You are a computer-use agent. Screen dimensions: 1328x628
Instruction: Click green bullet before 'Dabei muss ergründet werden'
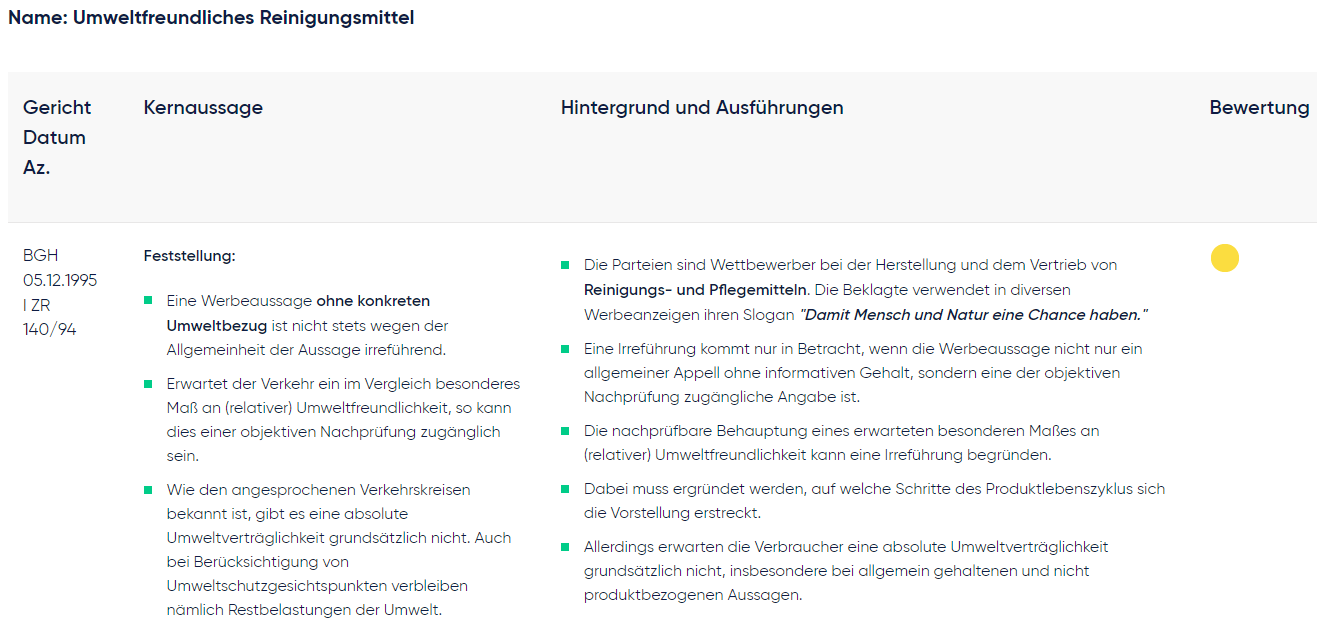(x=565, y=489)
